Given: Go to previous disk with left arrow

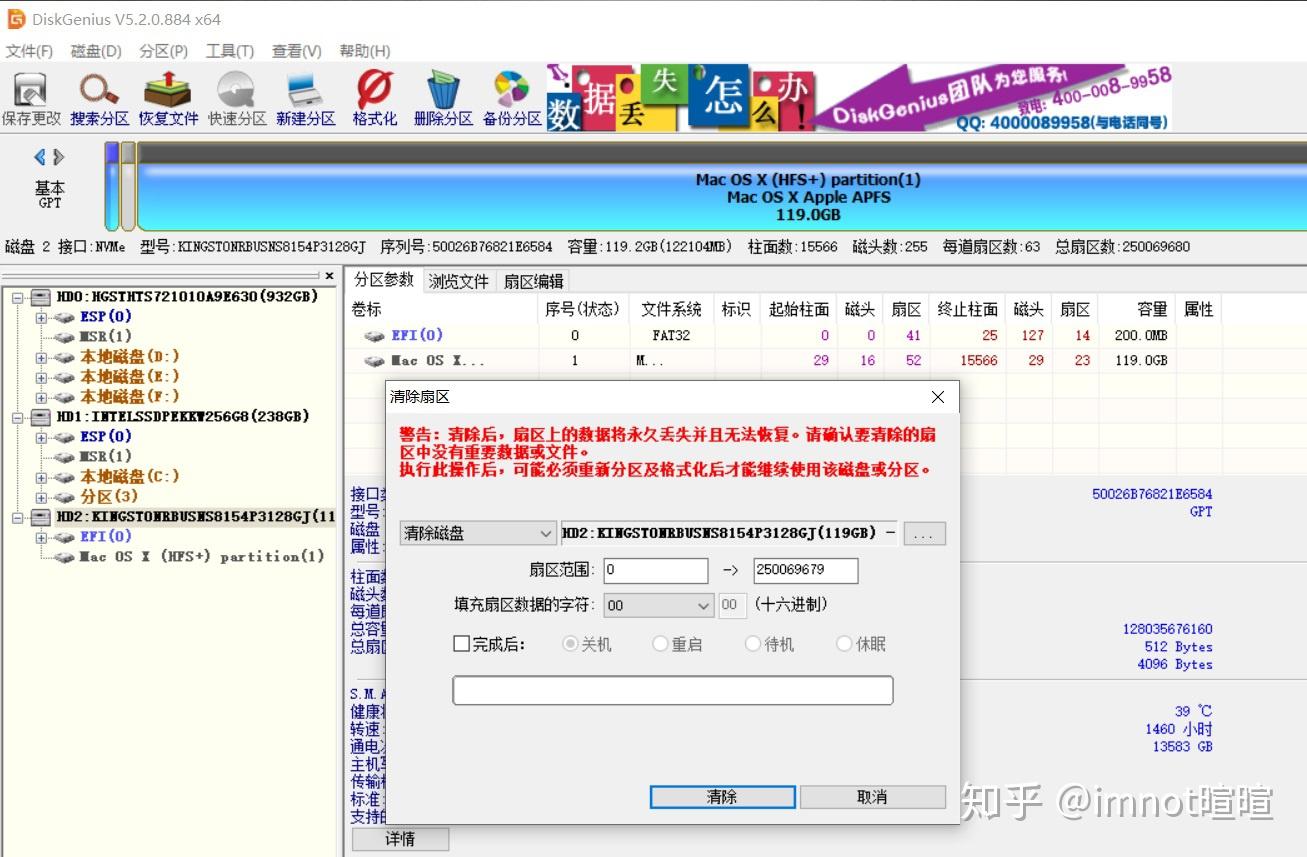Looking at the screenshot, I should pyautogui.click(x=40, y=157).
